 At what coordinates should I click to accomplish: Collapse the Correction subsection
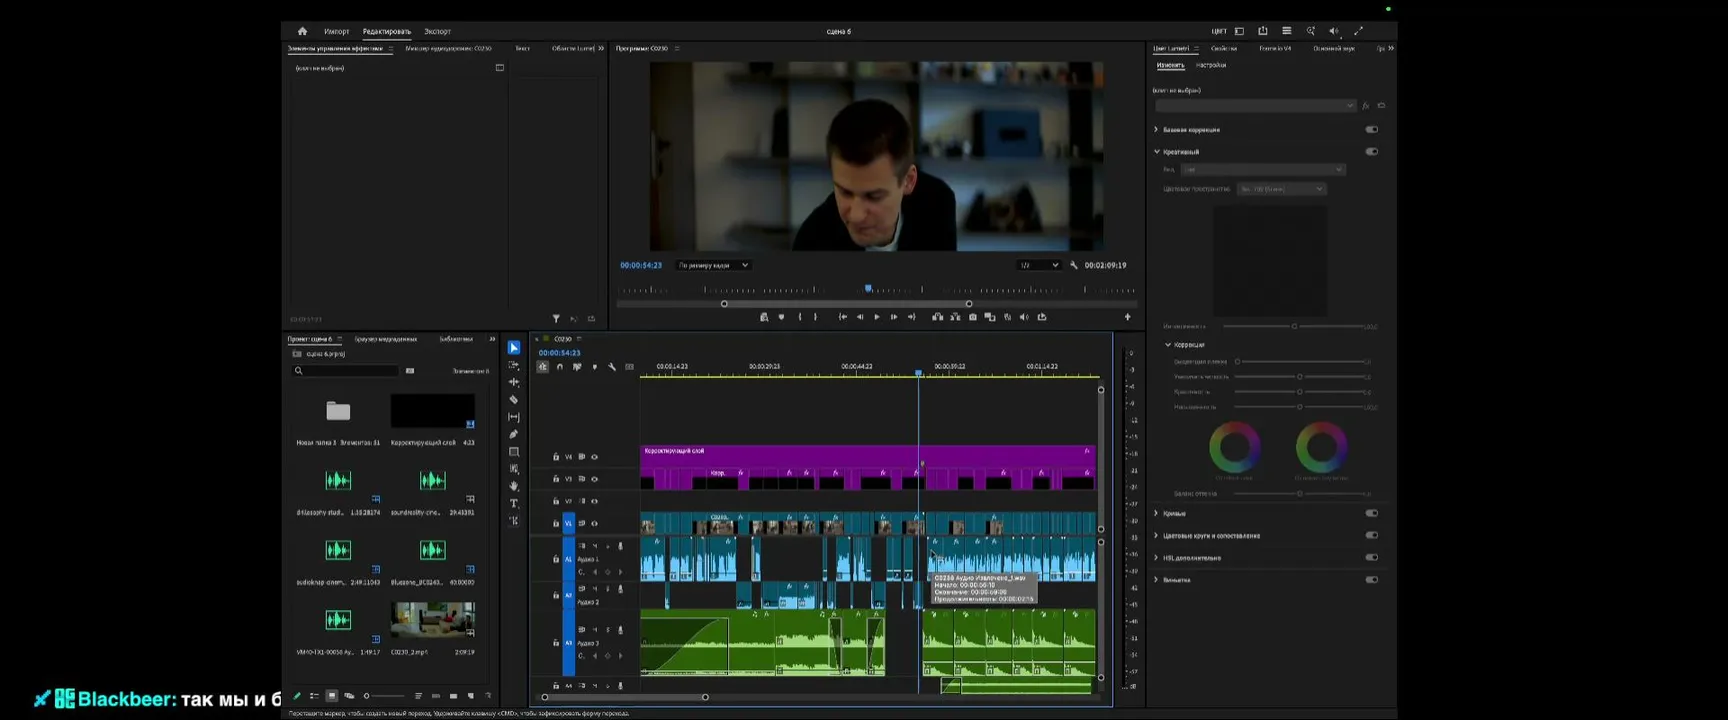(x=1168, y=345)
